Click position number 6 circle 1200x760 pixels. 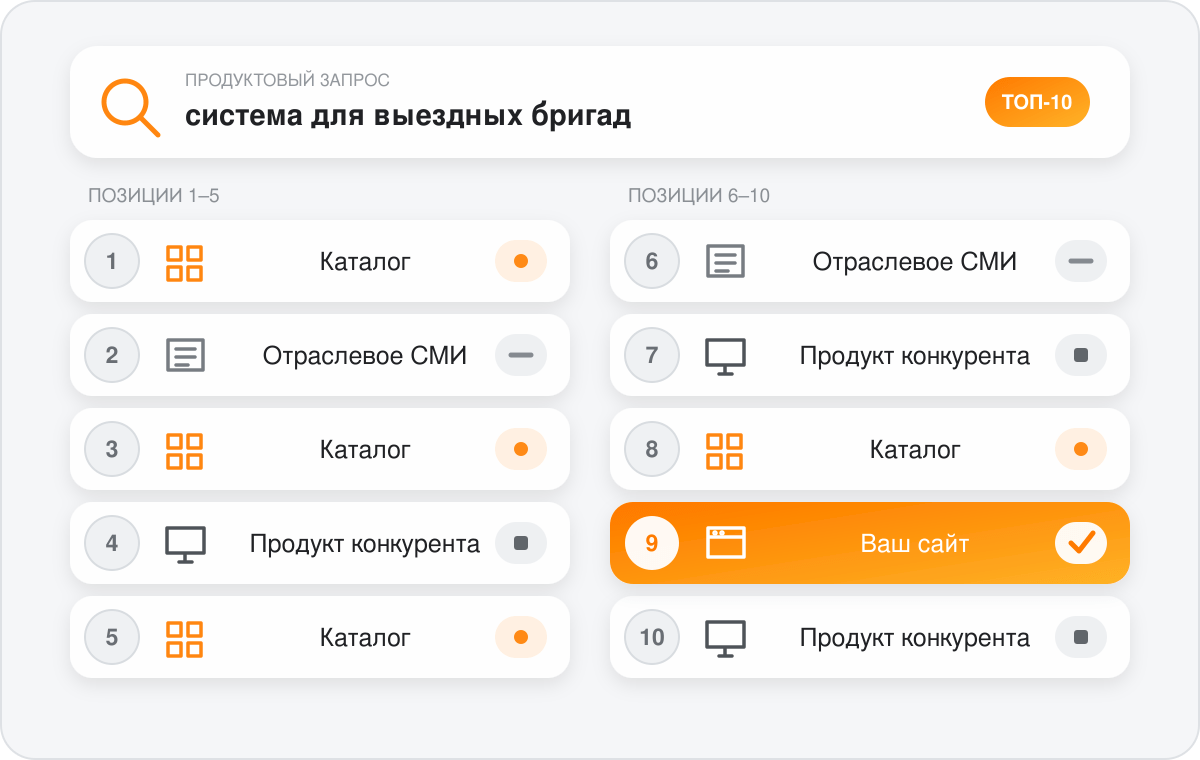tap(652, 262)
